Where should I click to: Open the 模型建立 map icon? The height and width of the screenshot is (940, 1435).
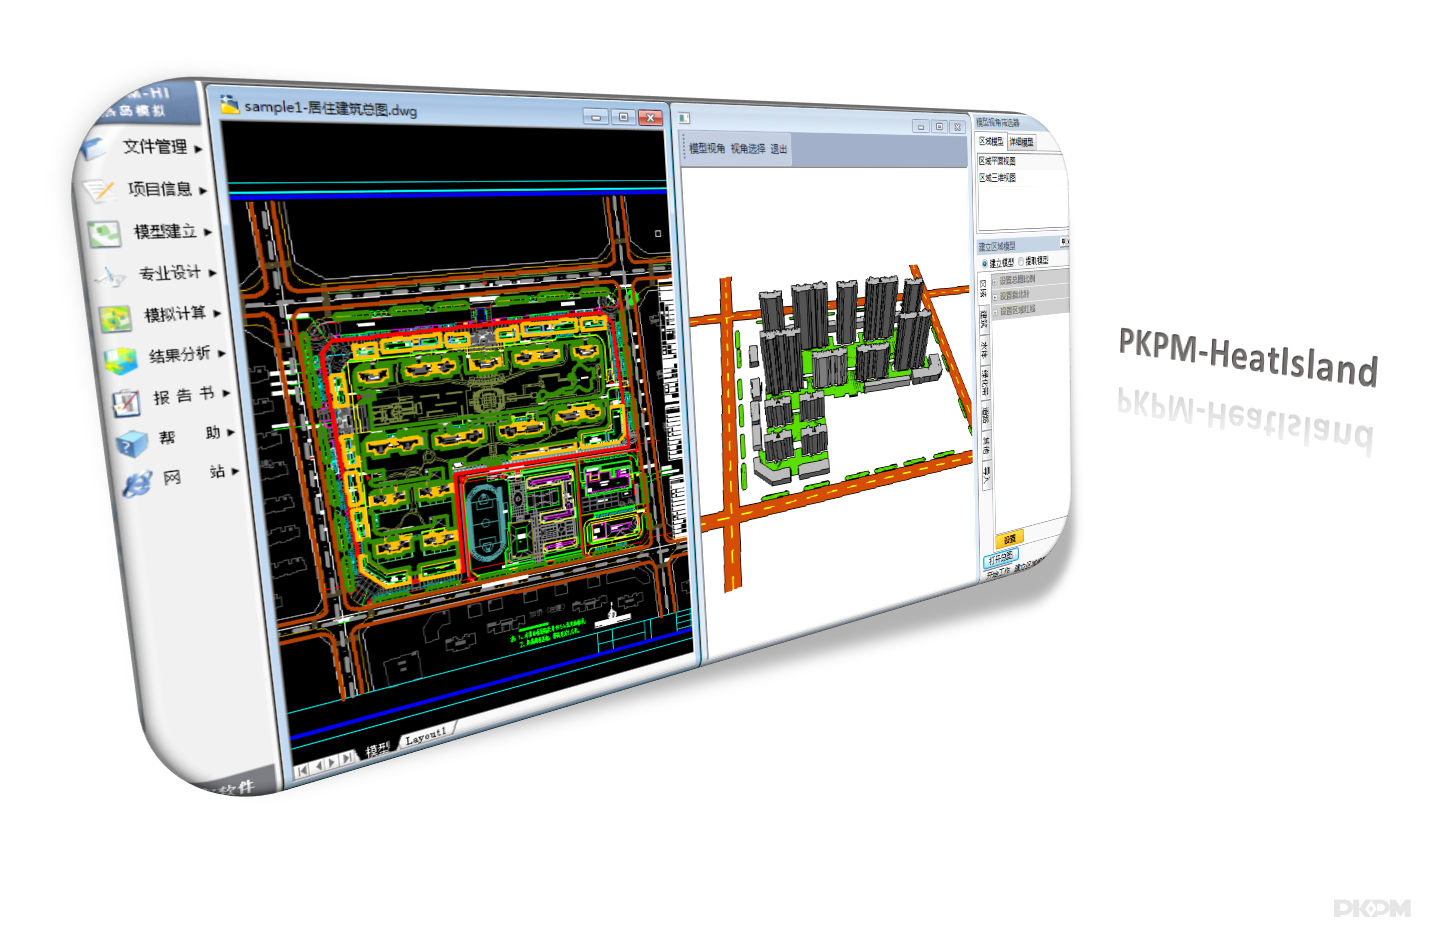coord(104,233)
